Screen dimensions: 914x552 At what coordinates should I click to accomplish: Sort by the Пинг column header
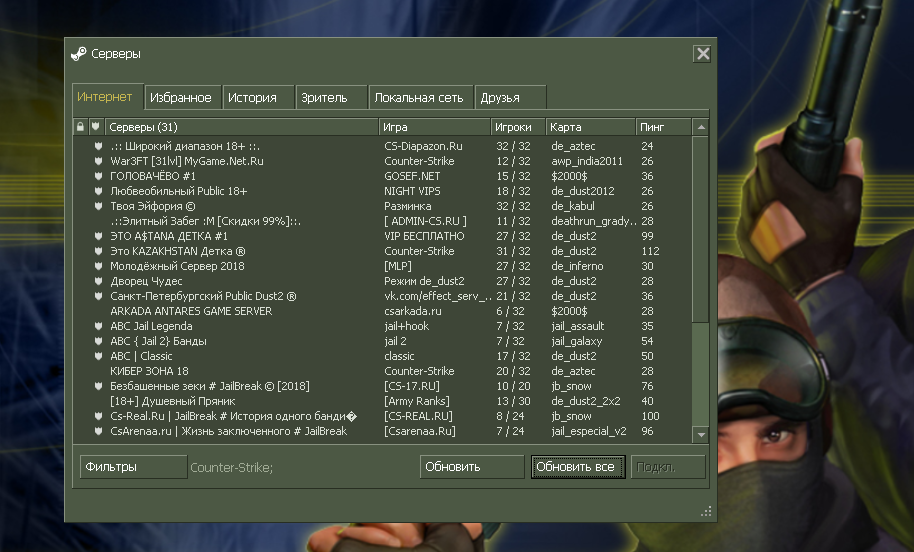point(663,126)
